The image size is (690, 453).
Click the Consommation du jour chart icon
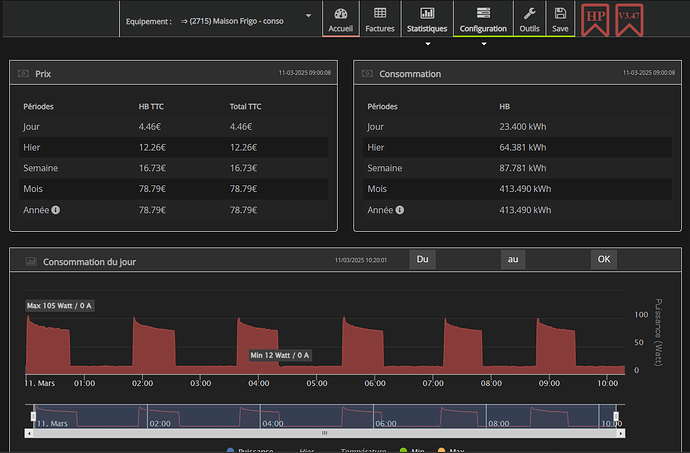coord(31,261)
